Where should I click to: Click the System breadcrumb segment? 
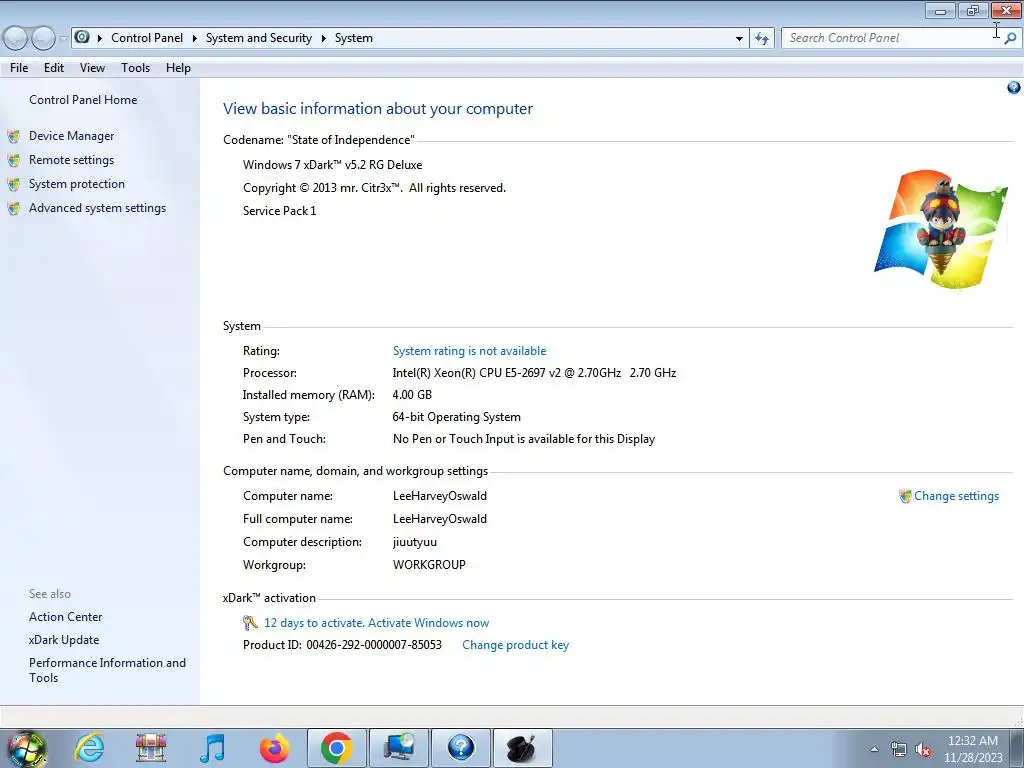point(354,38)
